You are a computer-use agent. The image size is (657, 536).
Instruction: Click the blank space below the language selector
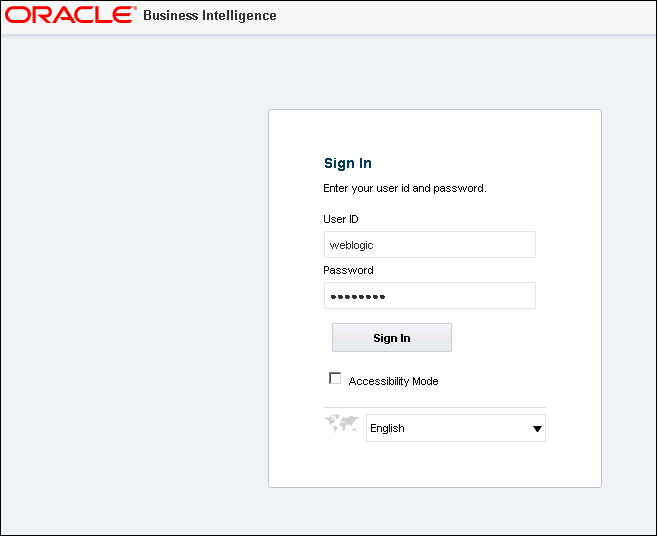(x=435, y=465)
